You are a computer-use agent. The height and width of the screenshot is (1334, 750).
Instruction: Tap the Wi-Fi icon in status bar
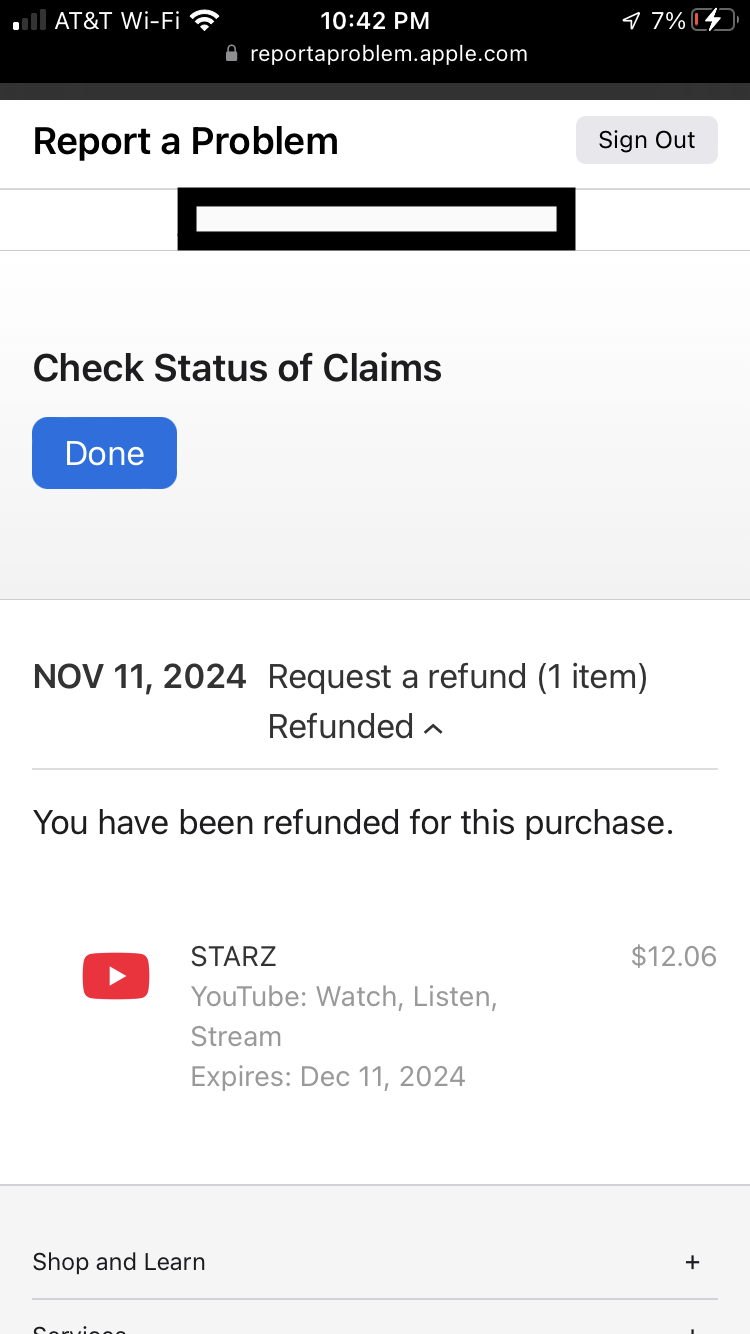[x=205, y=20]
